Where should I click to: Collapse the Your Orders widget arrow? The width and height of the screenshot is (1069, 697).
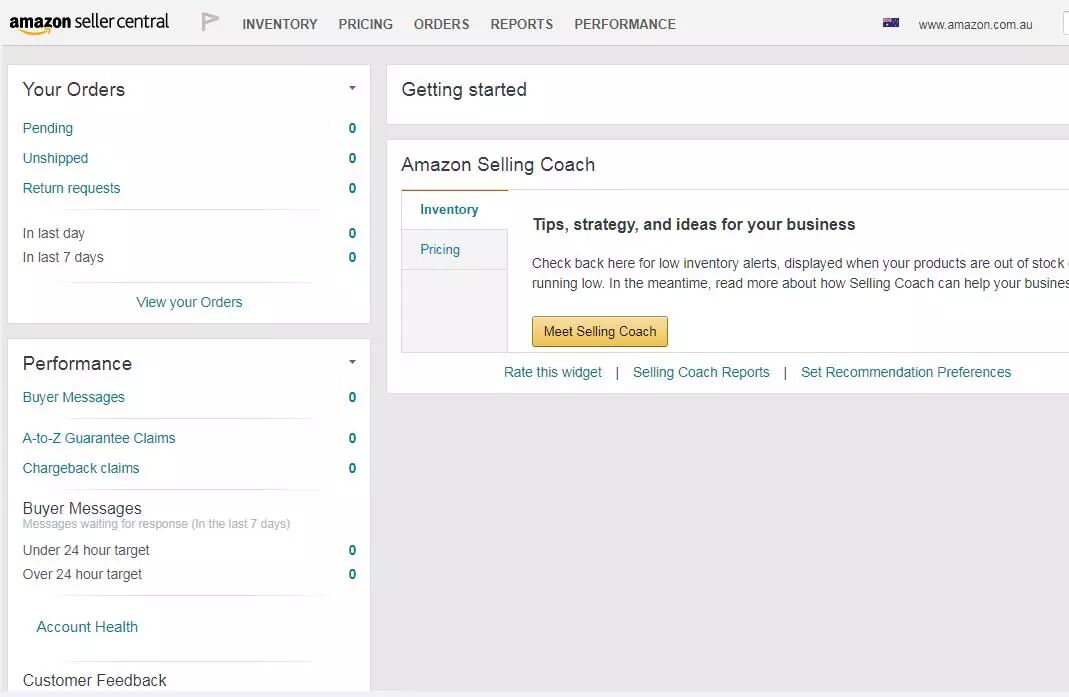[352, 88]
